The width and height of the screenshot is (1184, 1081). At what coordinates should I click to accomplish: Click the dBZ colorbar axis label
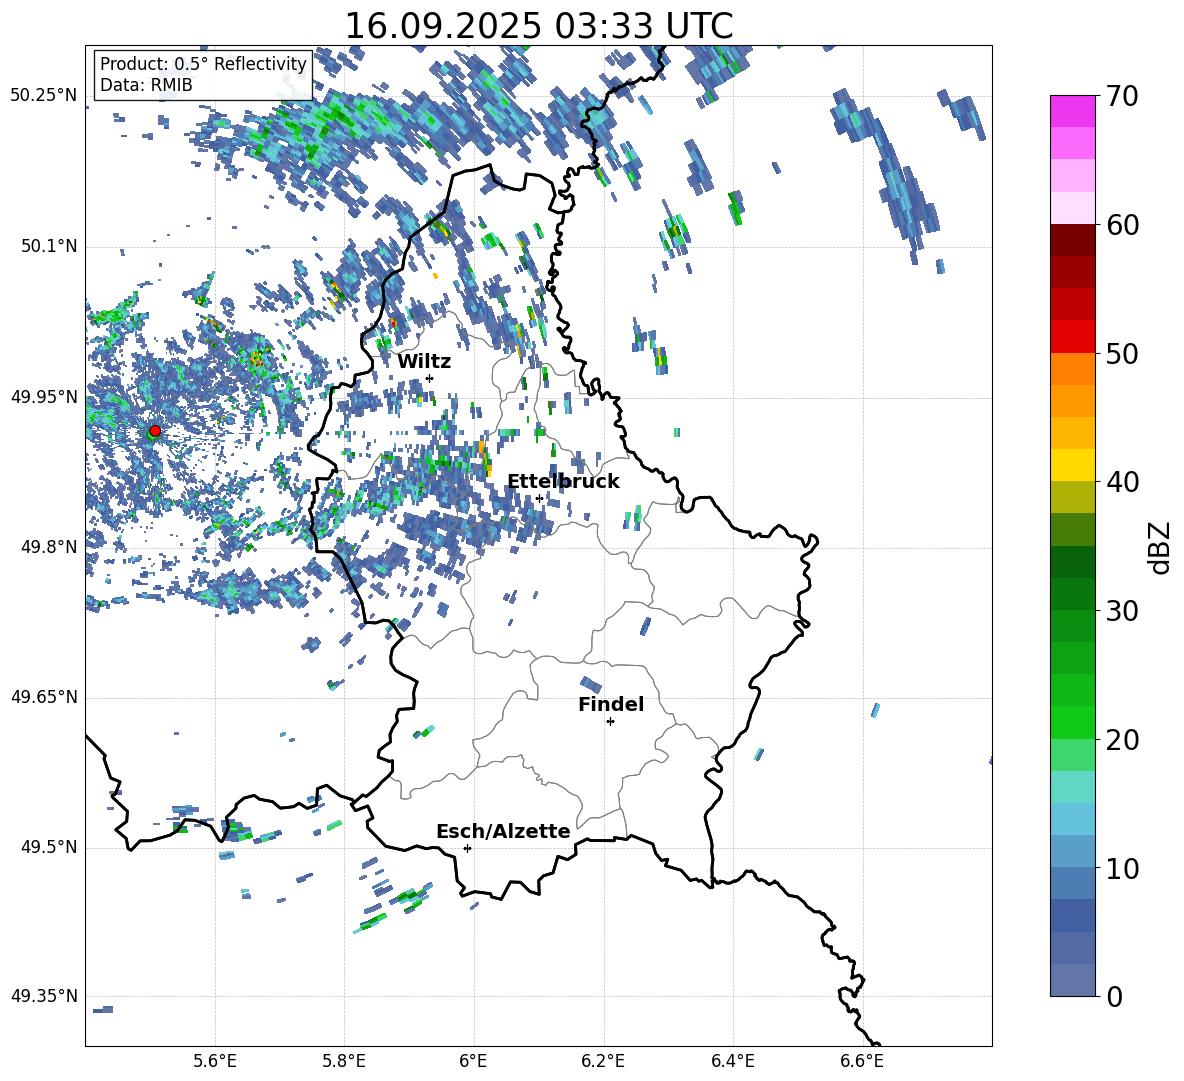pos(1159,548)
